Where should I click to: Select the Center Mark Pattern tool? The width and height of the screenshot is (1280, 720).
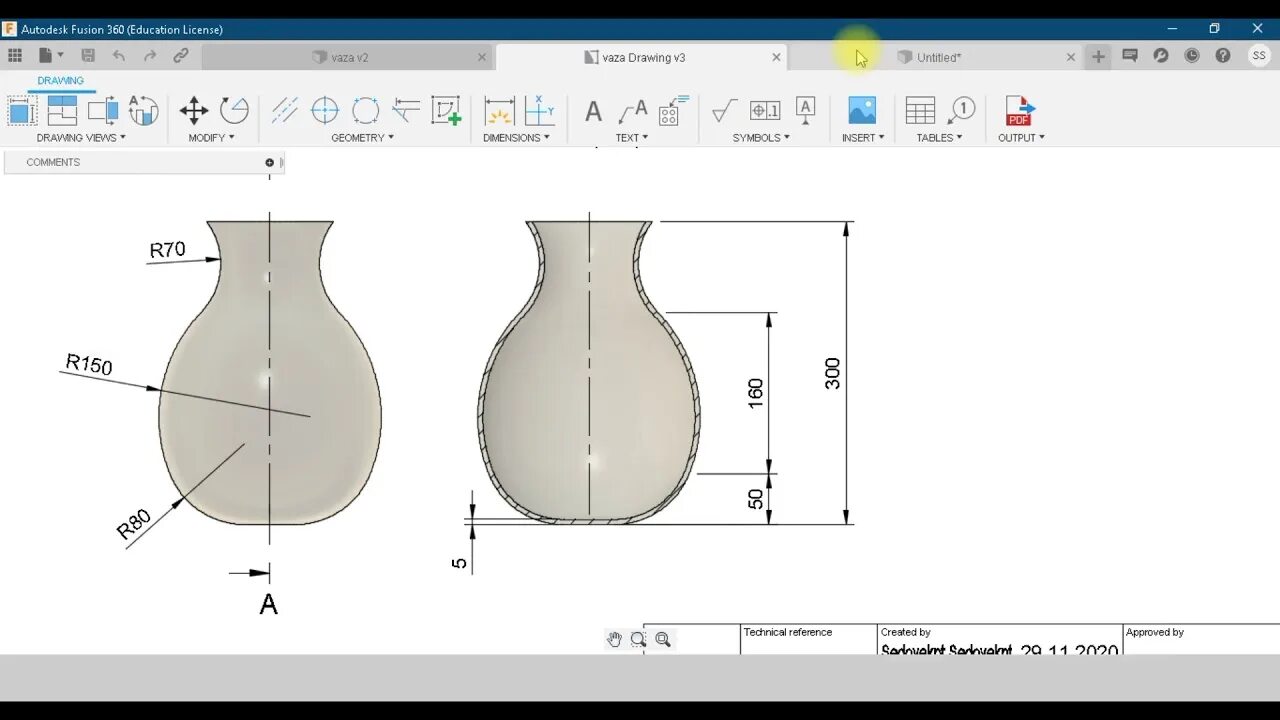coord(365,110)
